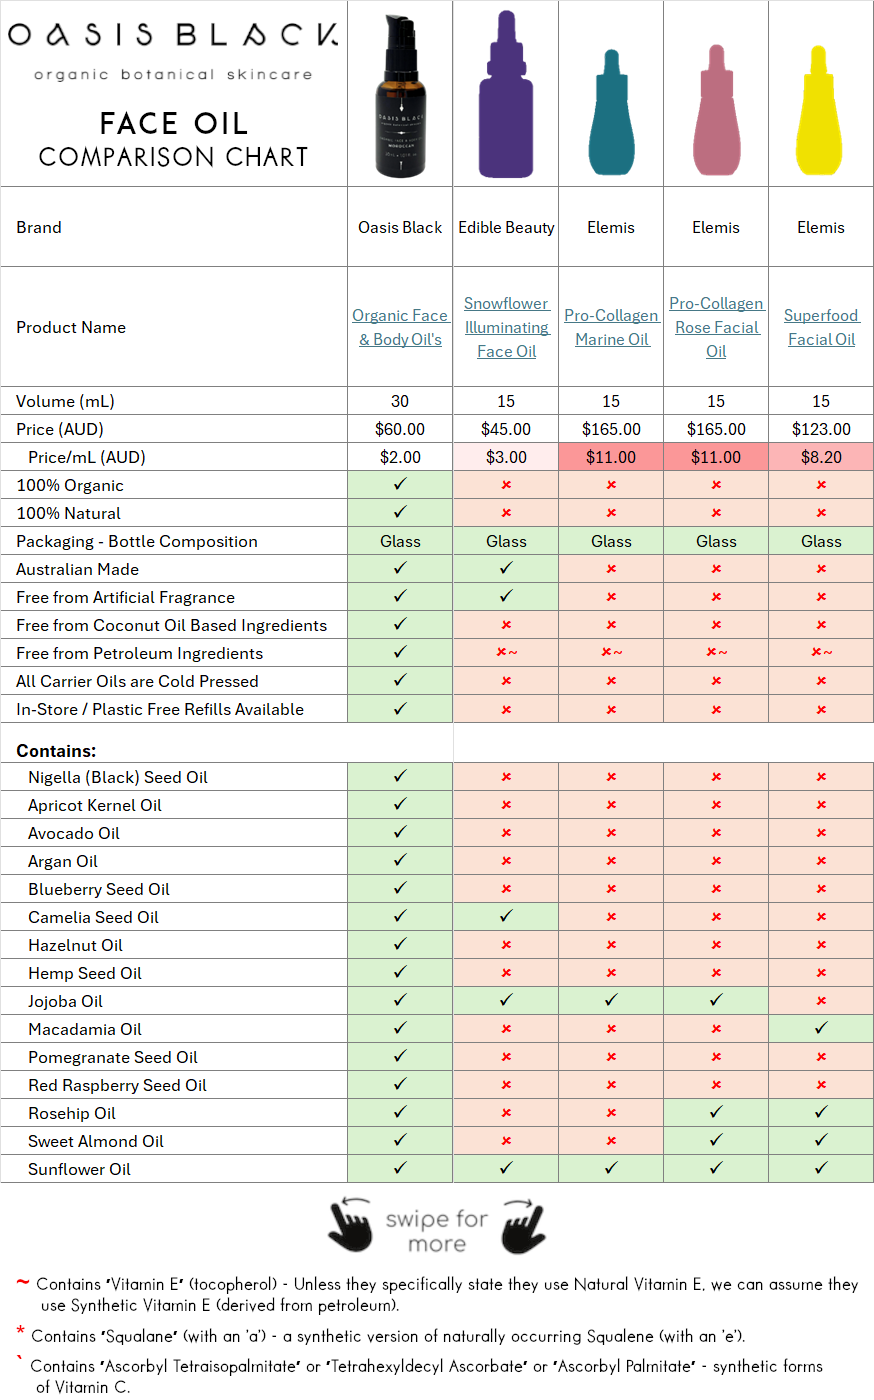Click the 'swipe for more' text
The width and height of the screenshot is (874, 1400).
437,1231
